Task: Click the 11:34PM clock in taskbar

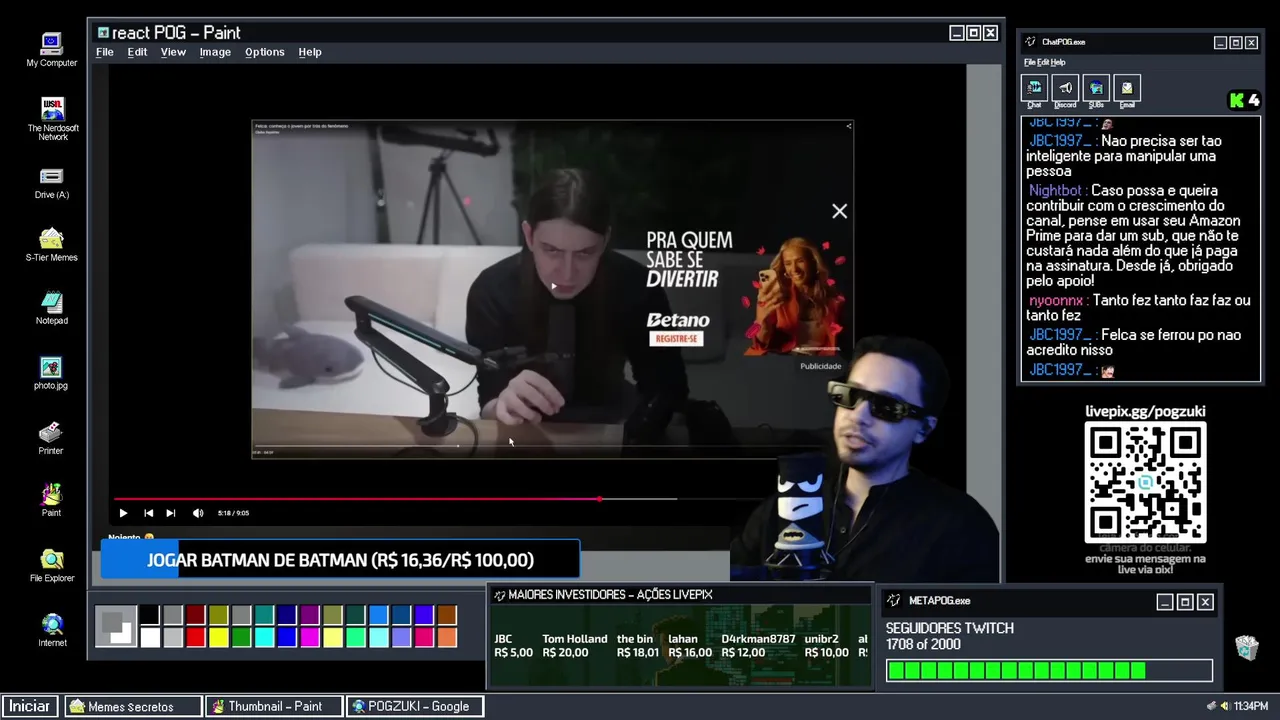Action: click(1250, 706)
